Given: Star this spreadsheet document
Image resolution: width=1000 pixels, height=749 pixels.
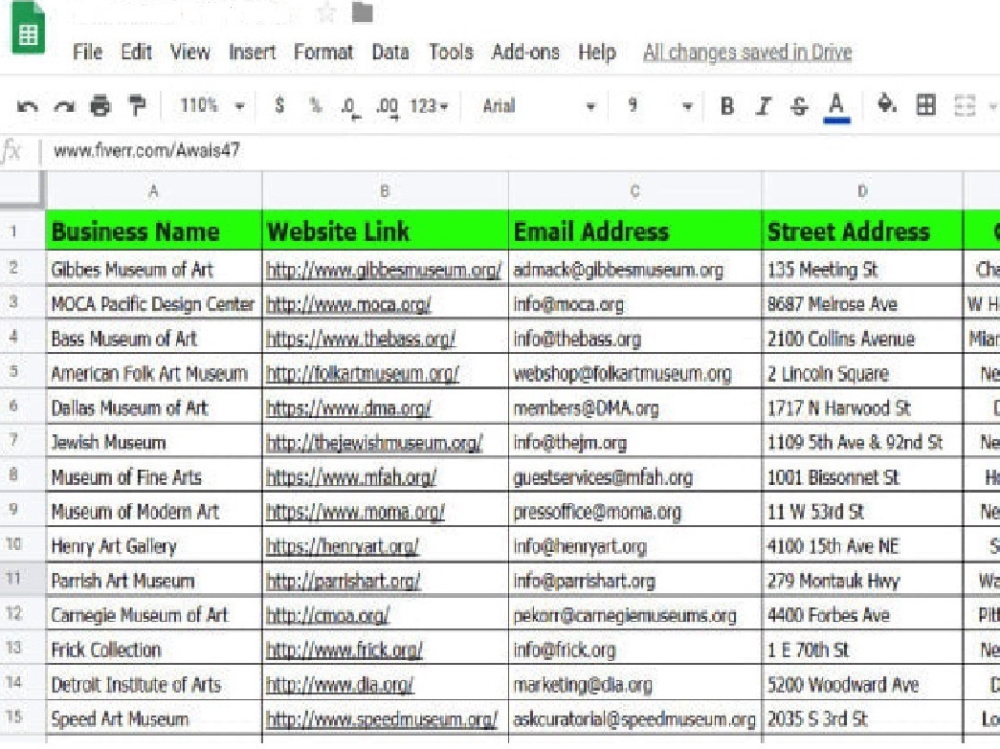Looking at the screenshot, I should point(327,11).
